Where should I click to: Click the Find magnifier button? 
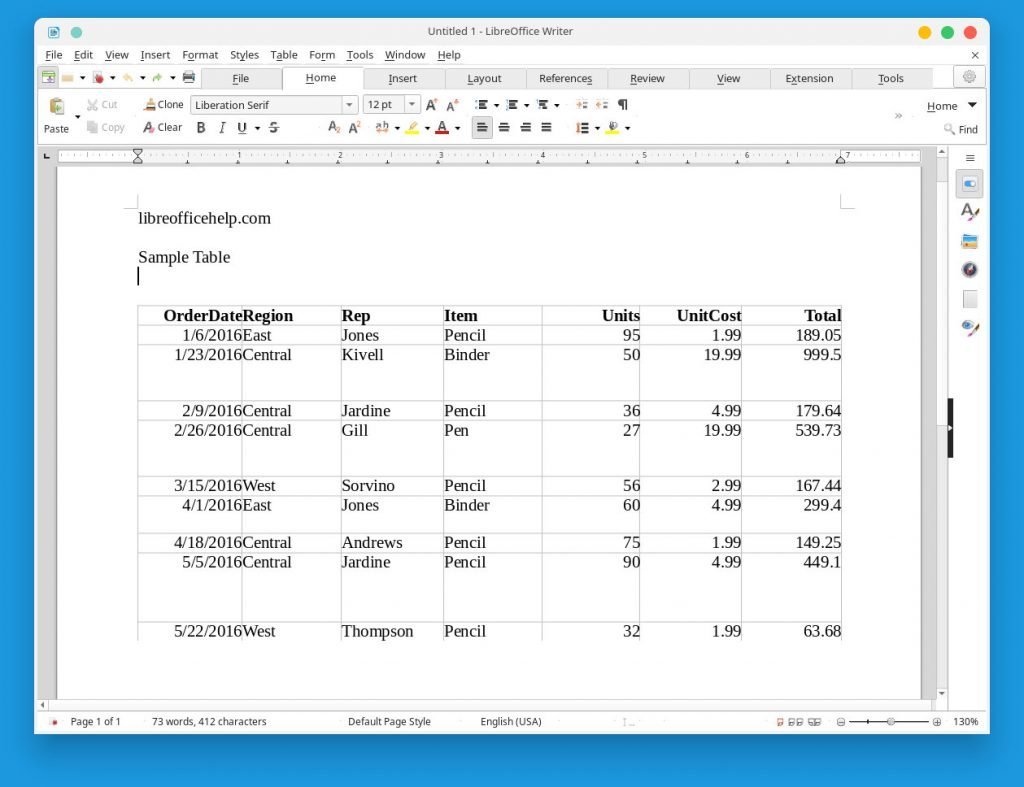pyautogui.click(x=961, y=129)
